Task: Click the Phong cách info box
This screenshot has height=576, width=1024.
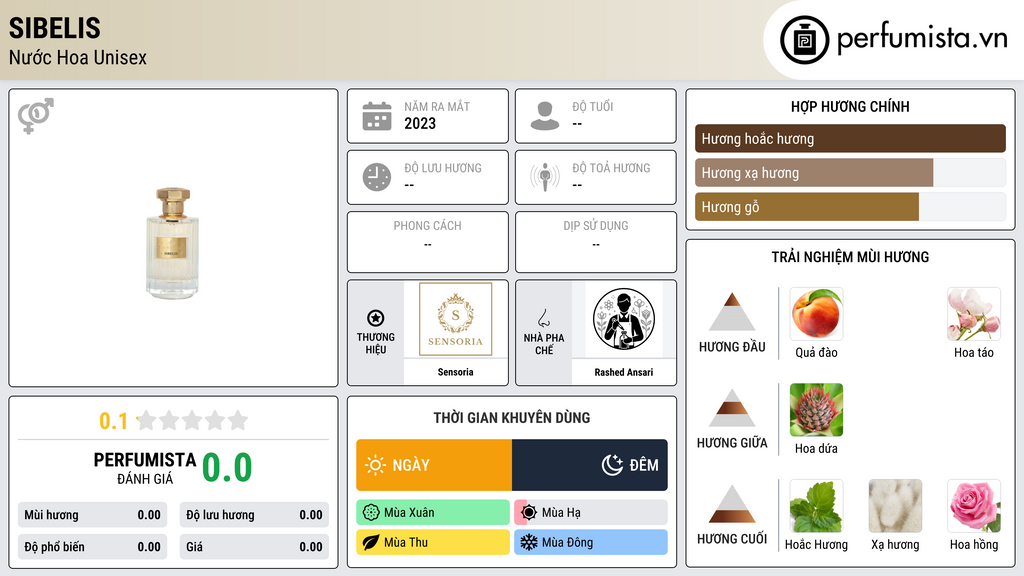Action: pyautogui.click(x=428, y=242)
